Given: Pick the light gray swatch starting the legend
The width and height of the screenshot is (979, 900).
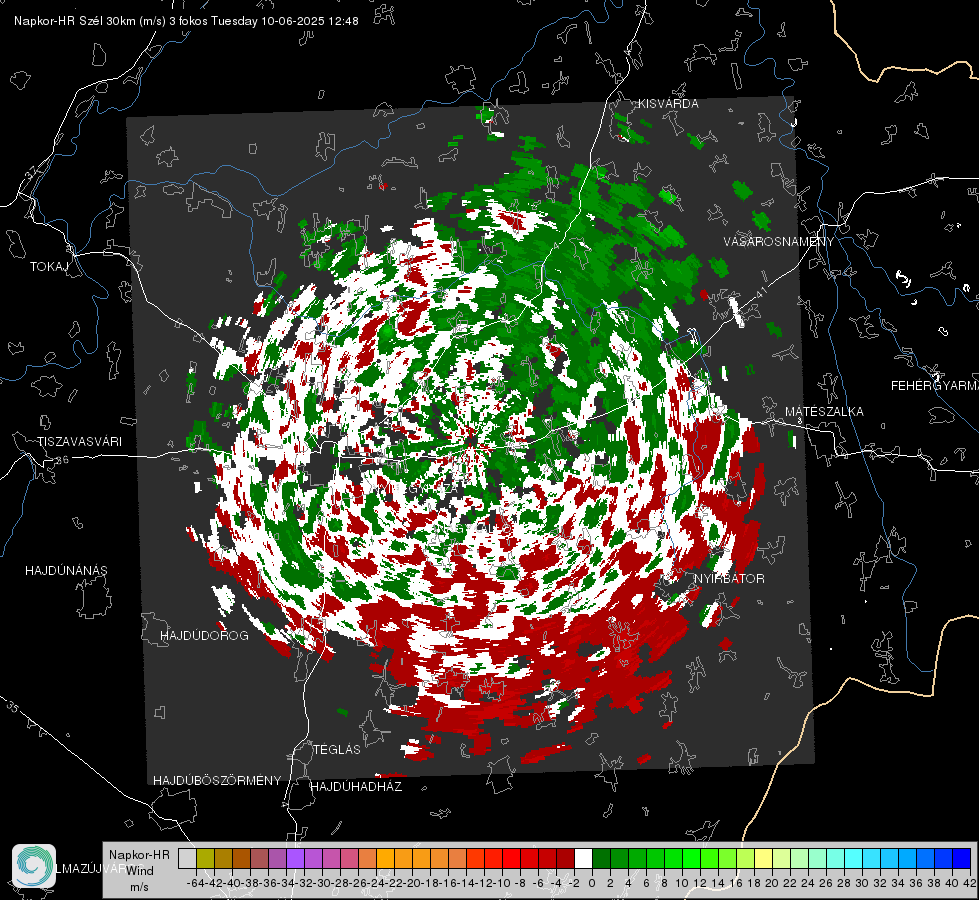Looking at the screenshot, I should [x=187, y=858].
